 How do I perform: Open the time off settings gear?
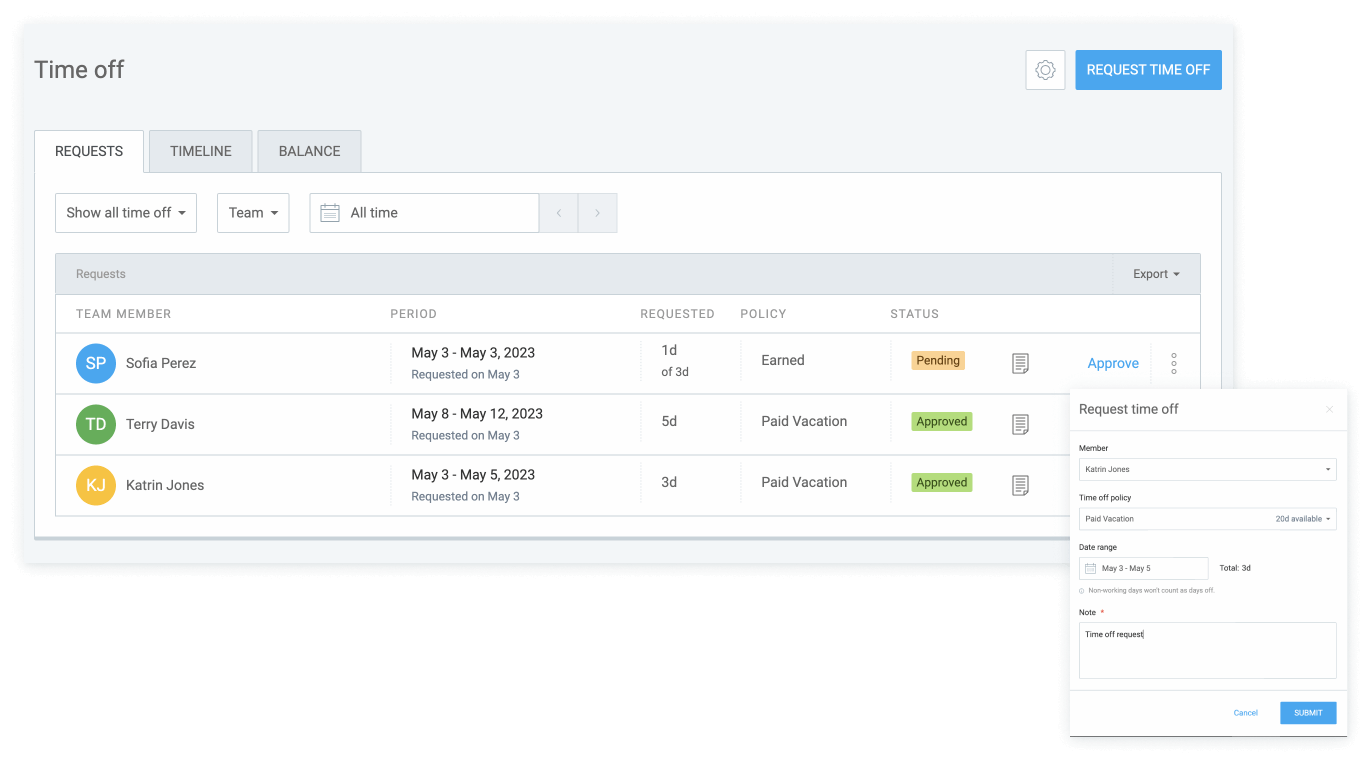tap(1045, 69)
